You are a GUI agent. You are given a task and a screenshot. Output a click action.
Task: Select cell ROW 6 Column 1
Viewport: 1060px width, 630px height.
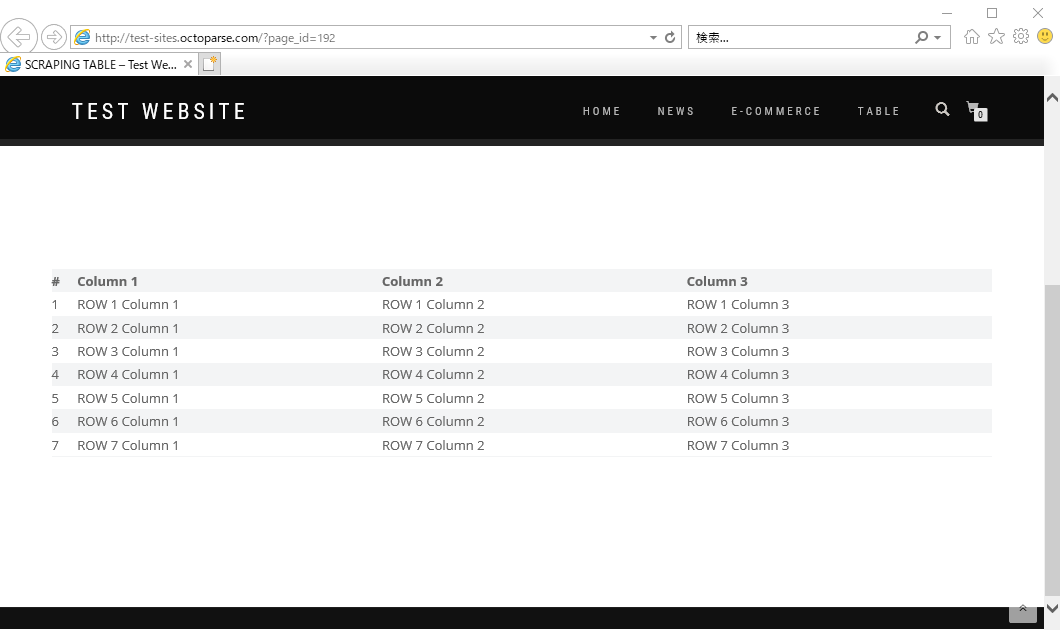[128, 422]
